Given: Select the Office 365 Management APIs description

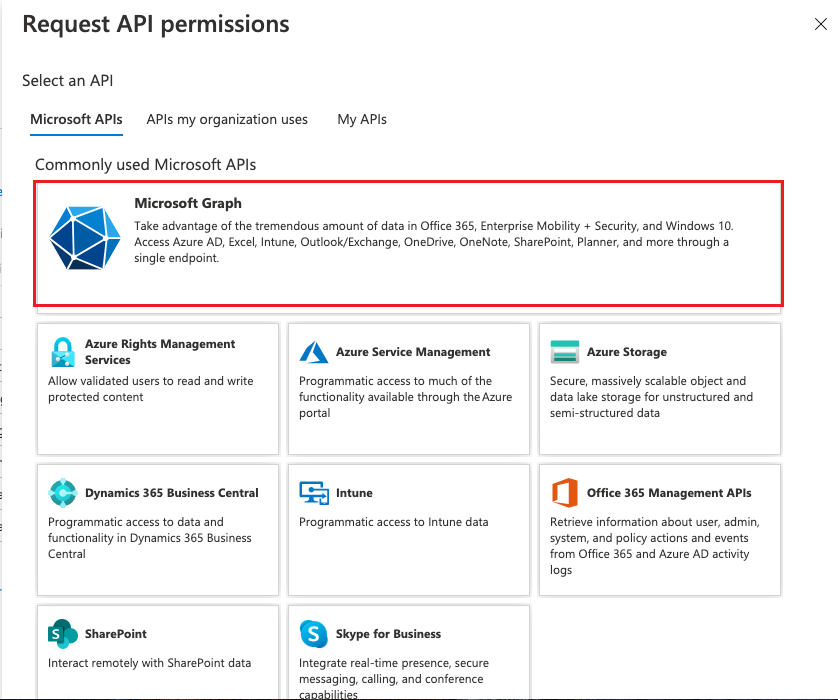Looking at the screenshot, I should tap(655, 546).
